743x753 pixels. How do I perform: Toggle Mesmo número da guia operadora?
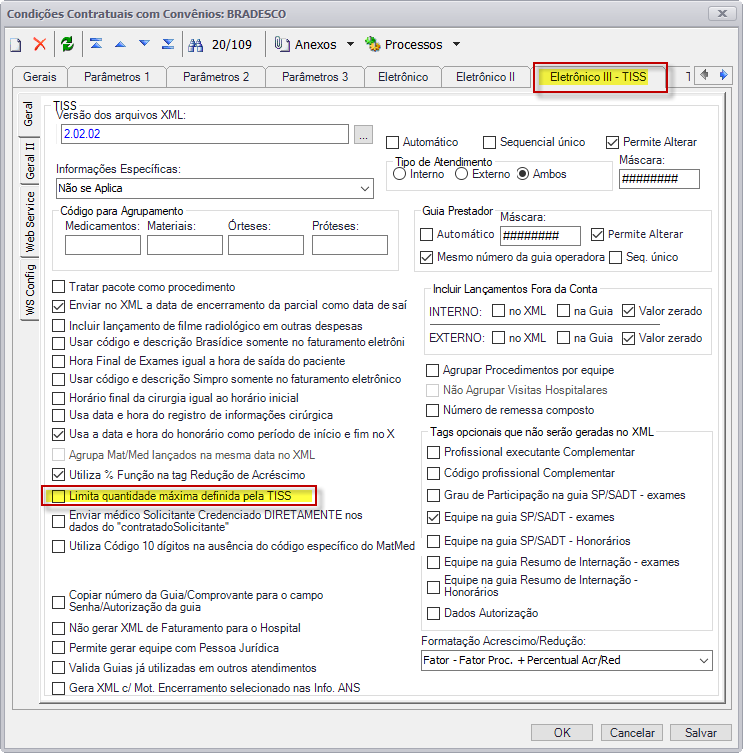426,257
